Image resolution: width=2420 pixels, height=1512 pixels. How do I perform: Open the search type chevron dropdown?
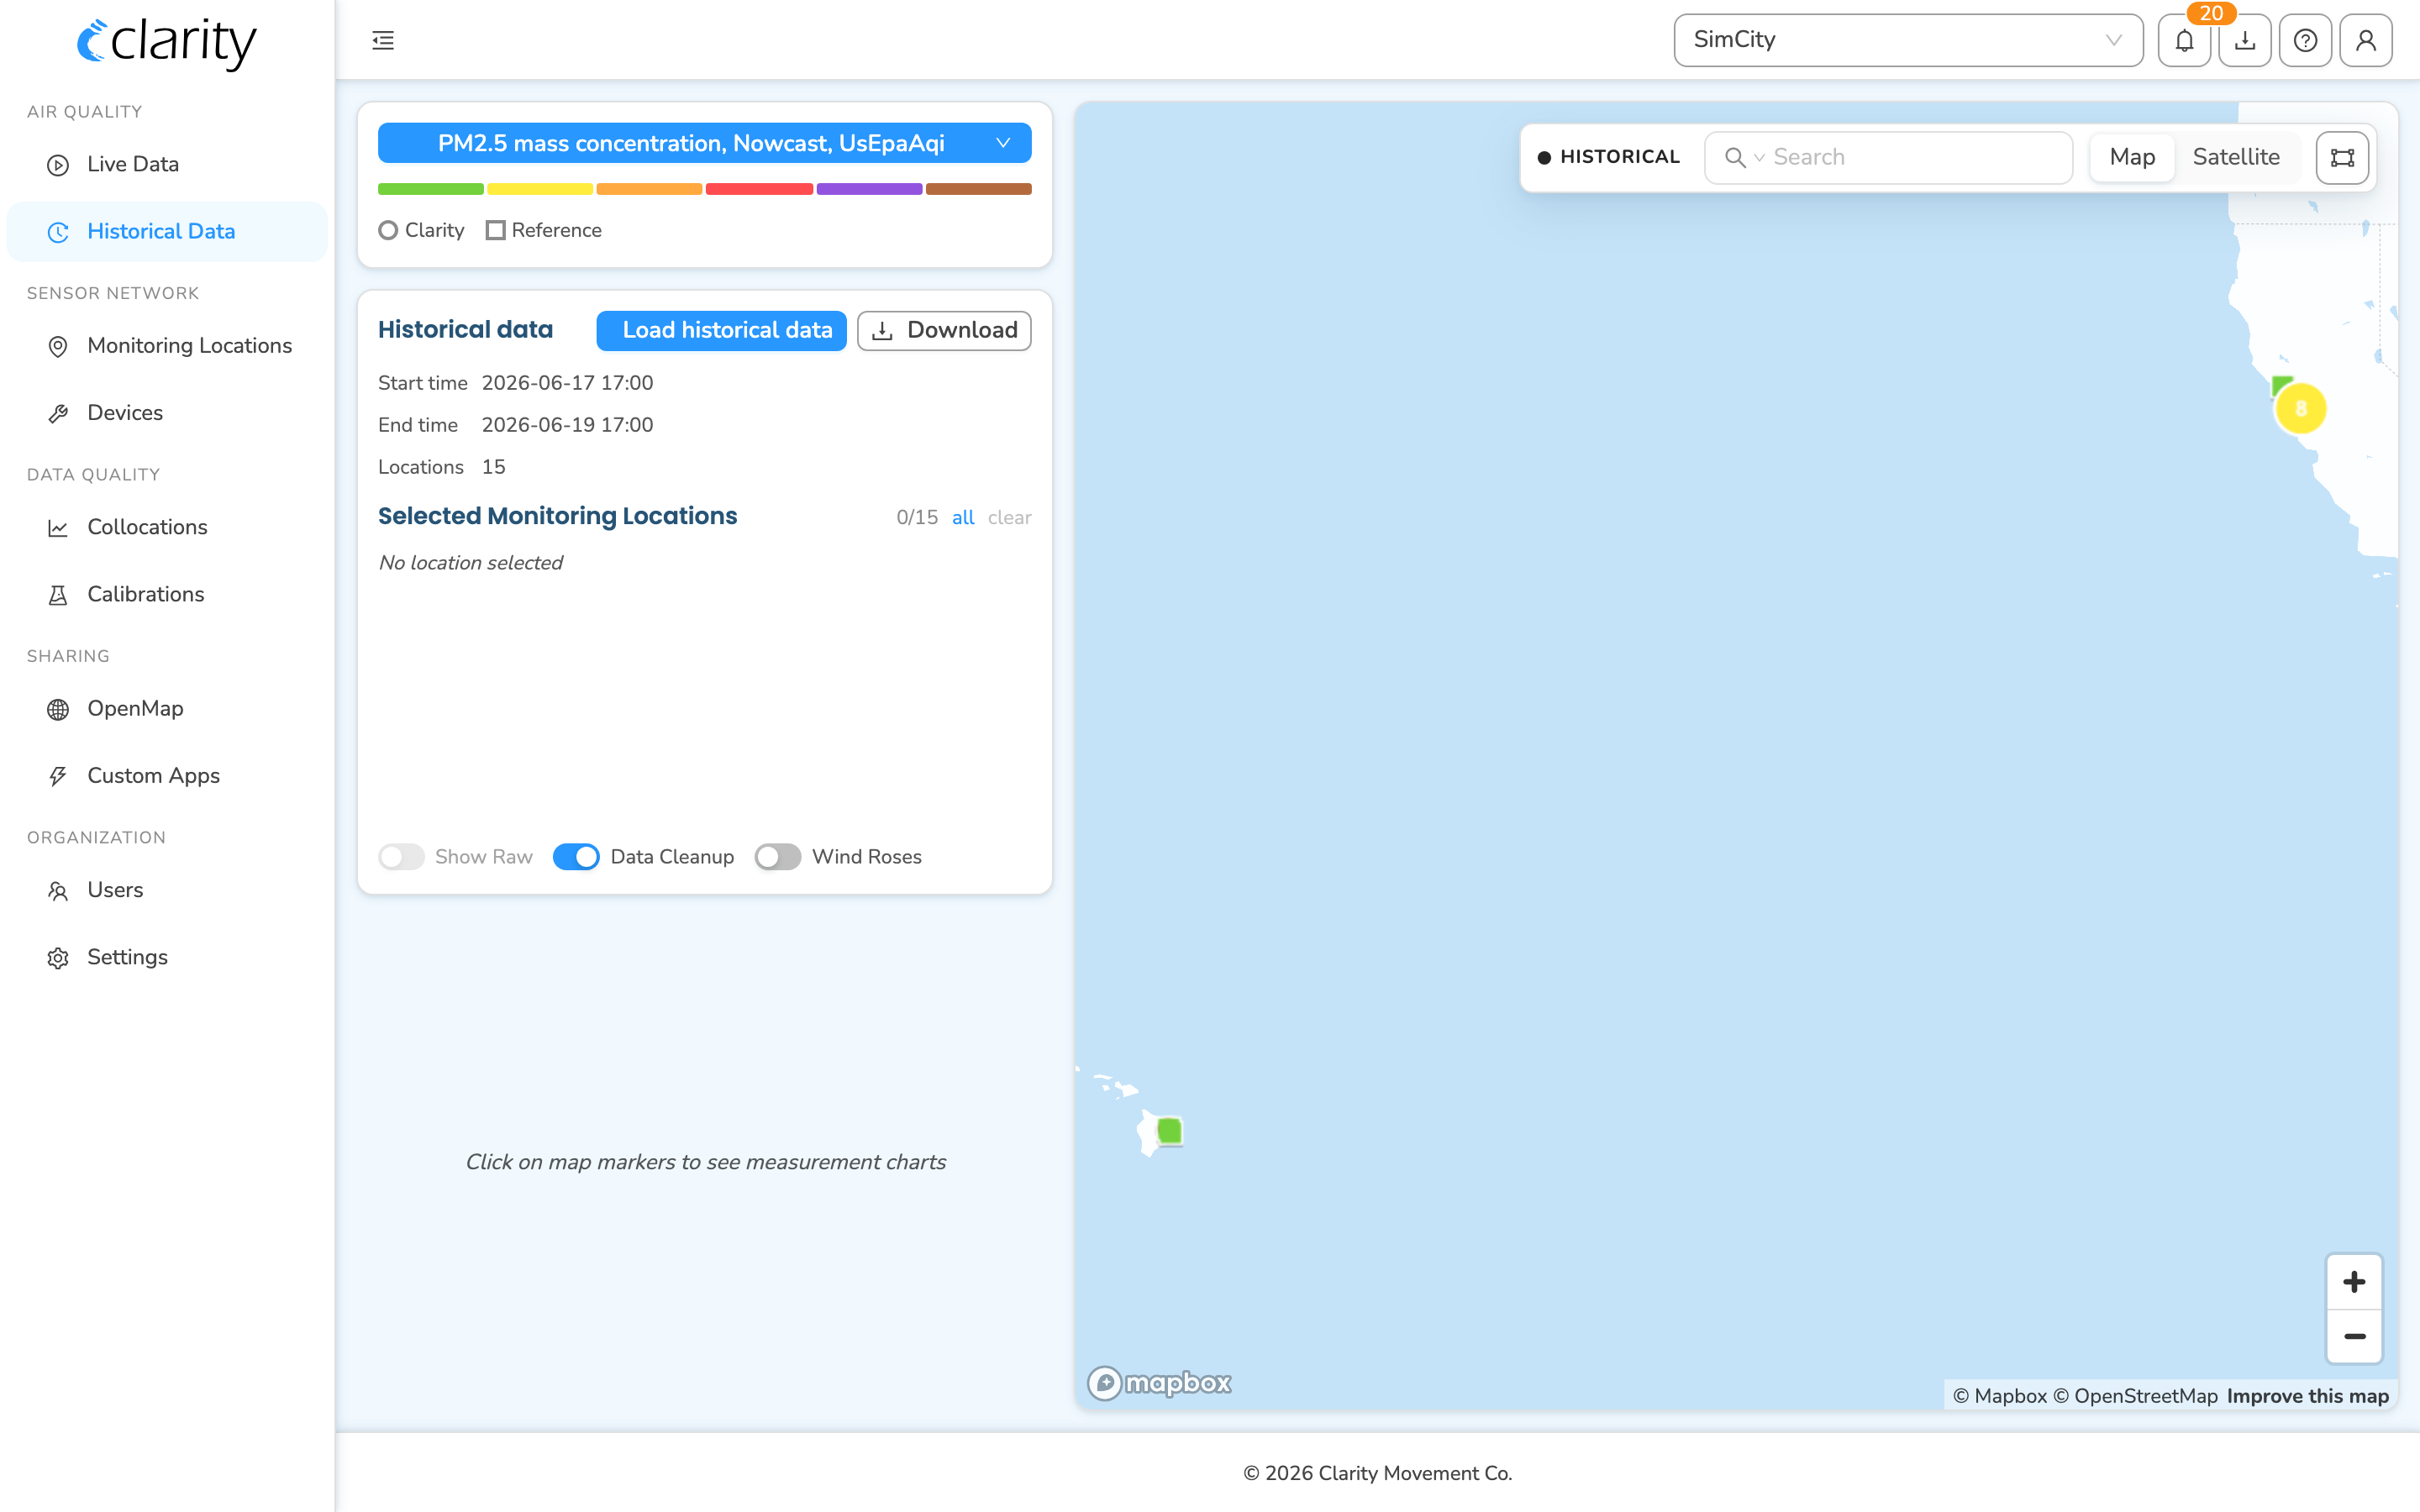click(x=1759, y=158)
